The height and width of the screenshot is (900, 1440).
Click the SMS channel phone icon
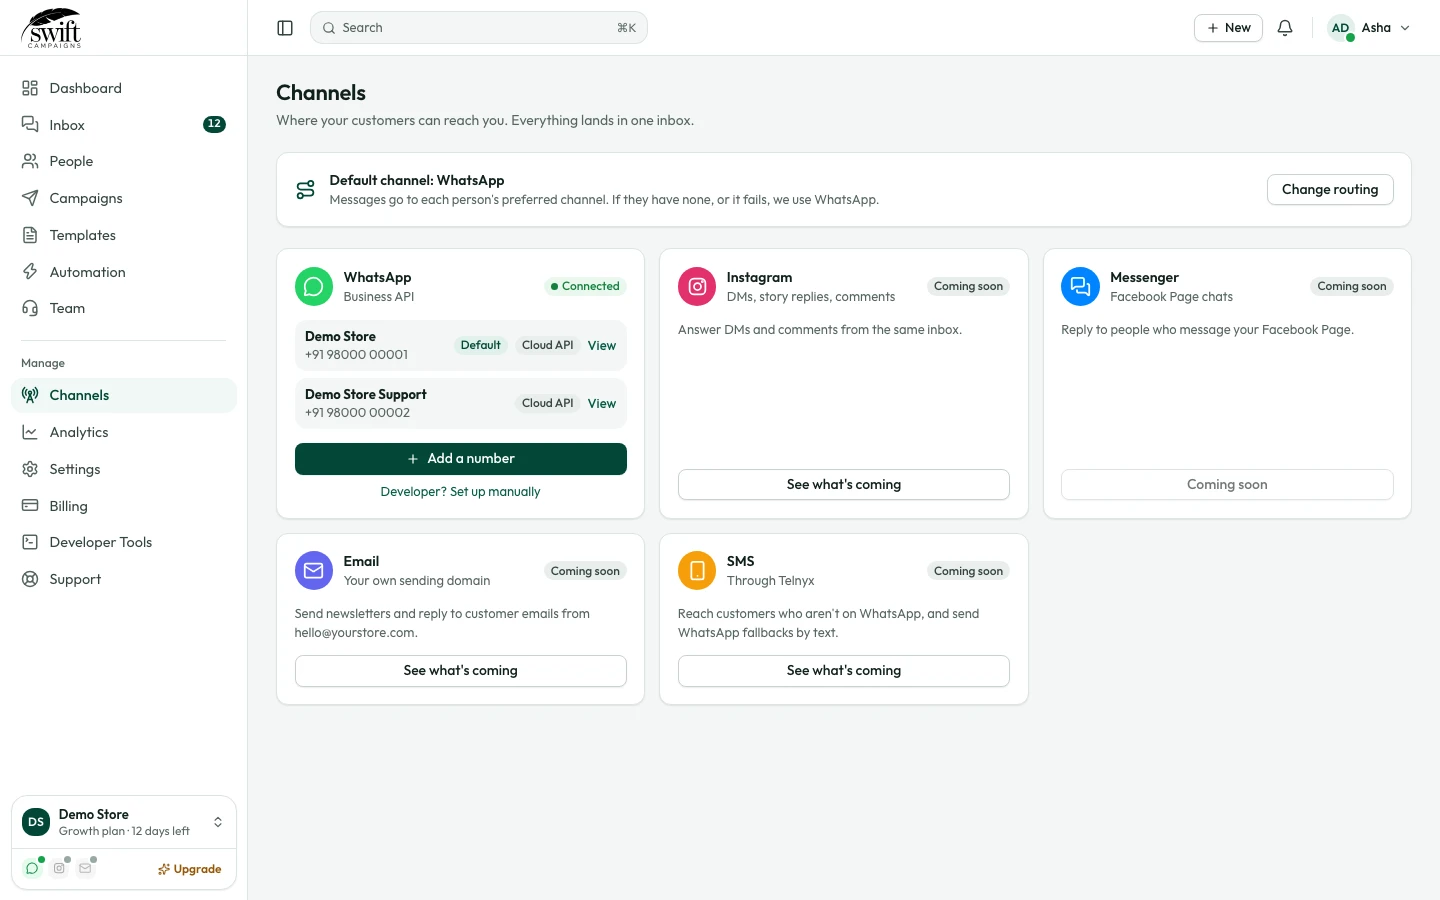[697, 571]
